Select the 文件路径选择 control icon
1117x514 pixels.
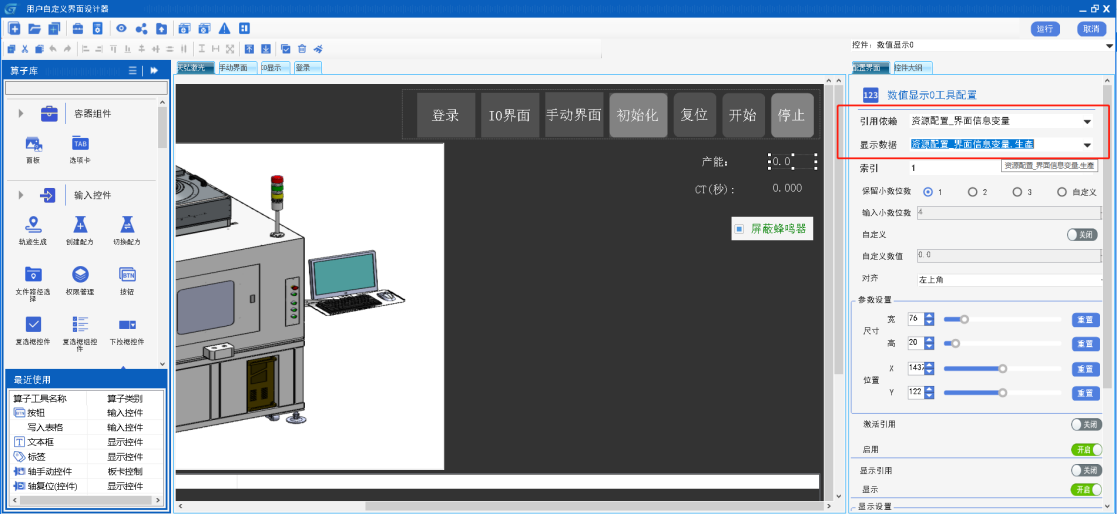click(x=33, y=274)
